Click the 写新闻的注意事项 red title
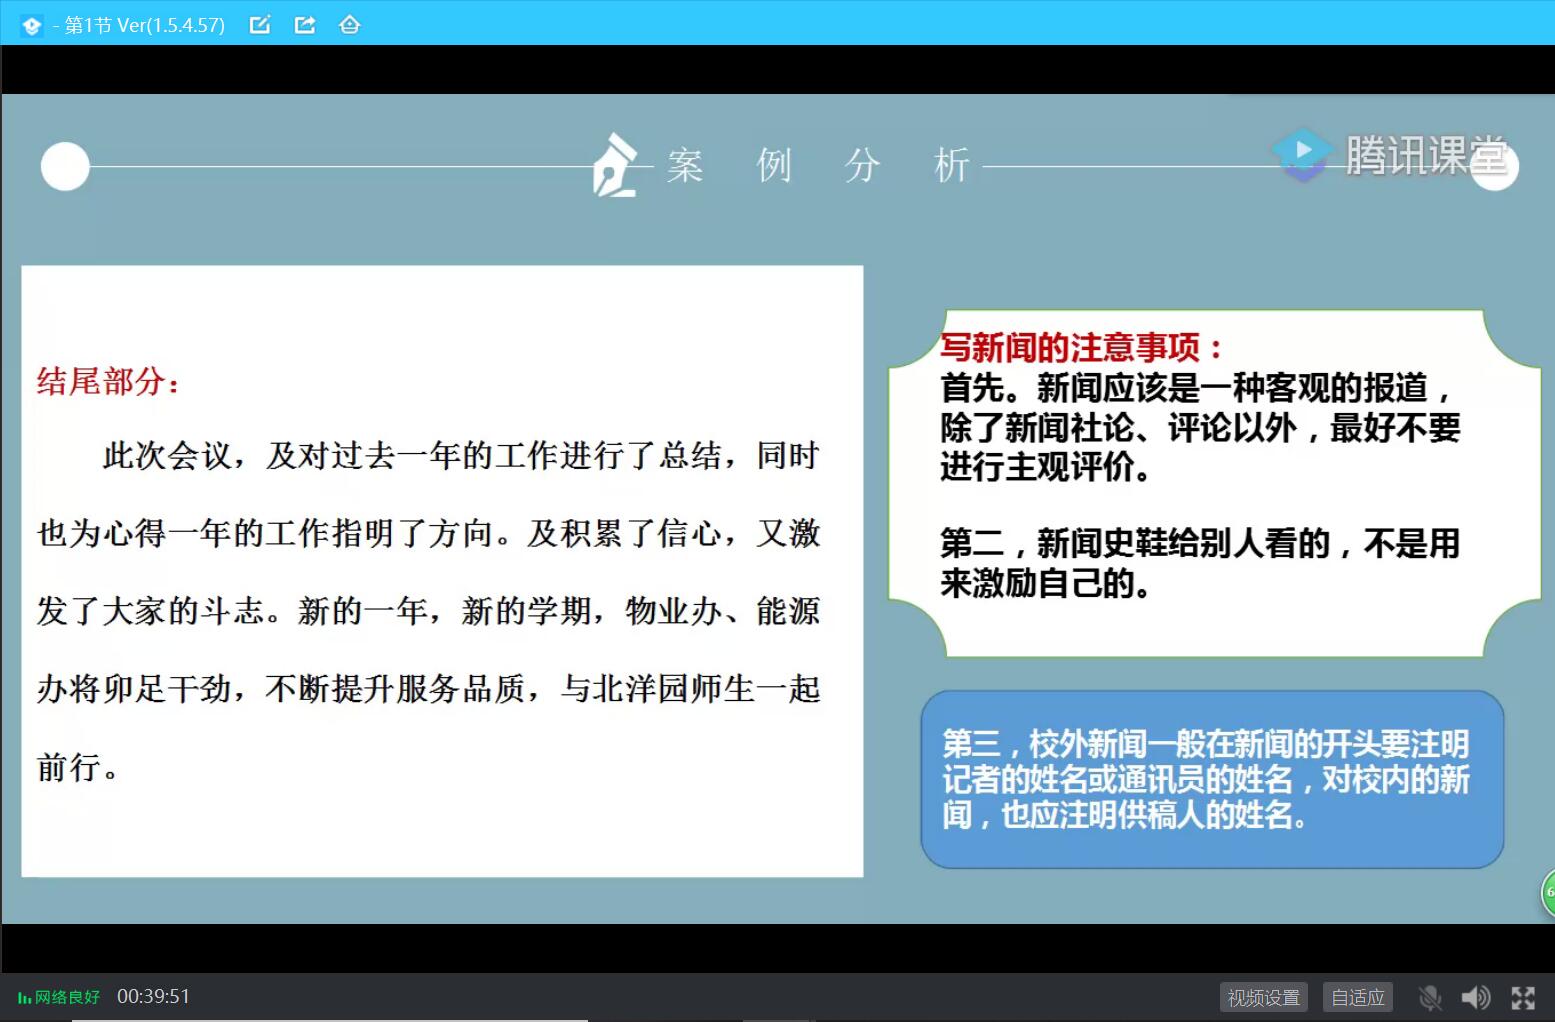This screenshot has height=1022, width=1555. [1080, 347]
